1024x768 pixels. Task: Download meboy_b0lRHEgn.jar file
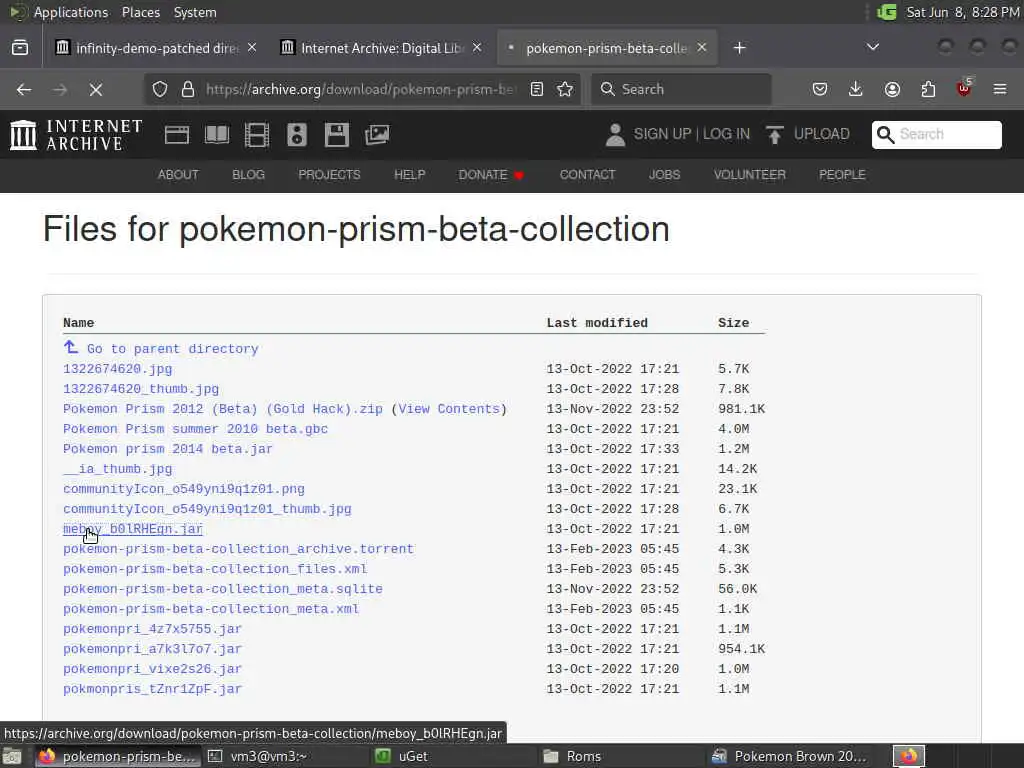click(133, 529)
